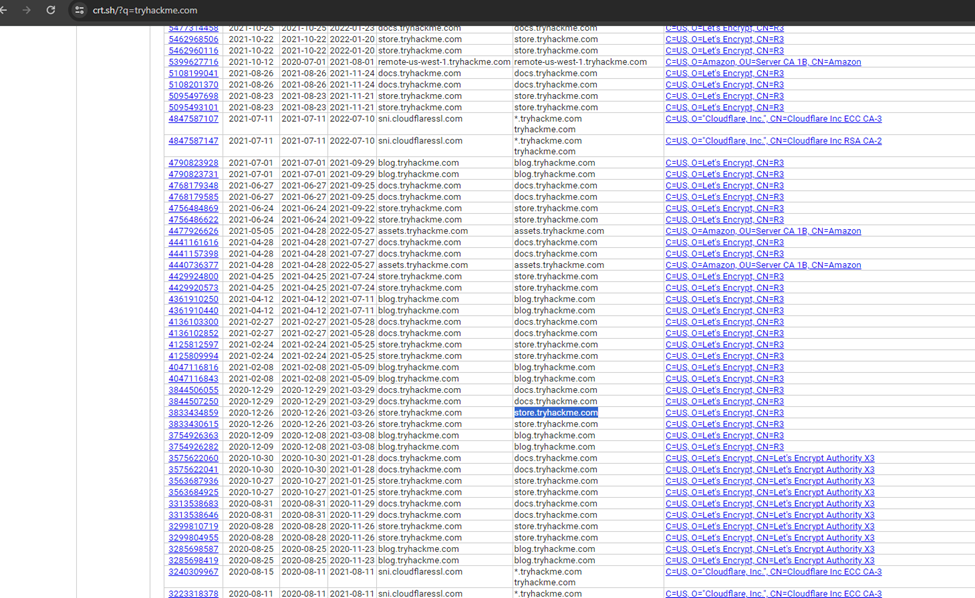This screenshot has width=975, height=598.
Task: Open the site information icon in address bar
Action: [x=79, y=12]
